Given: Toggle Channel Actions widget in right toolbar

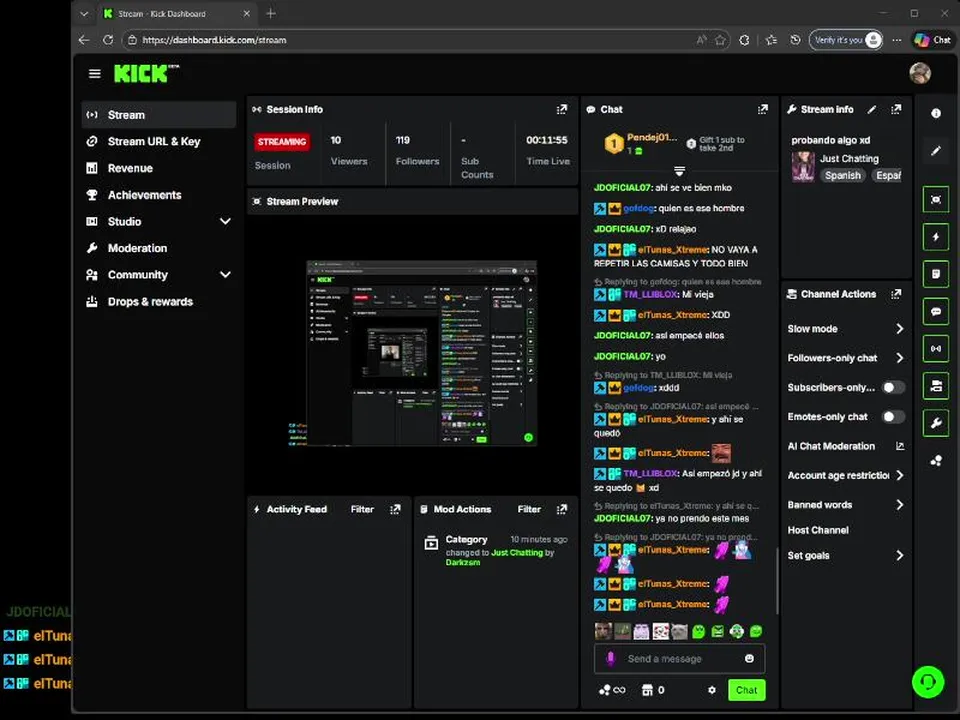Looking at the screenshot, I should [936, 386].
